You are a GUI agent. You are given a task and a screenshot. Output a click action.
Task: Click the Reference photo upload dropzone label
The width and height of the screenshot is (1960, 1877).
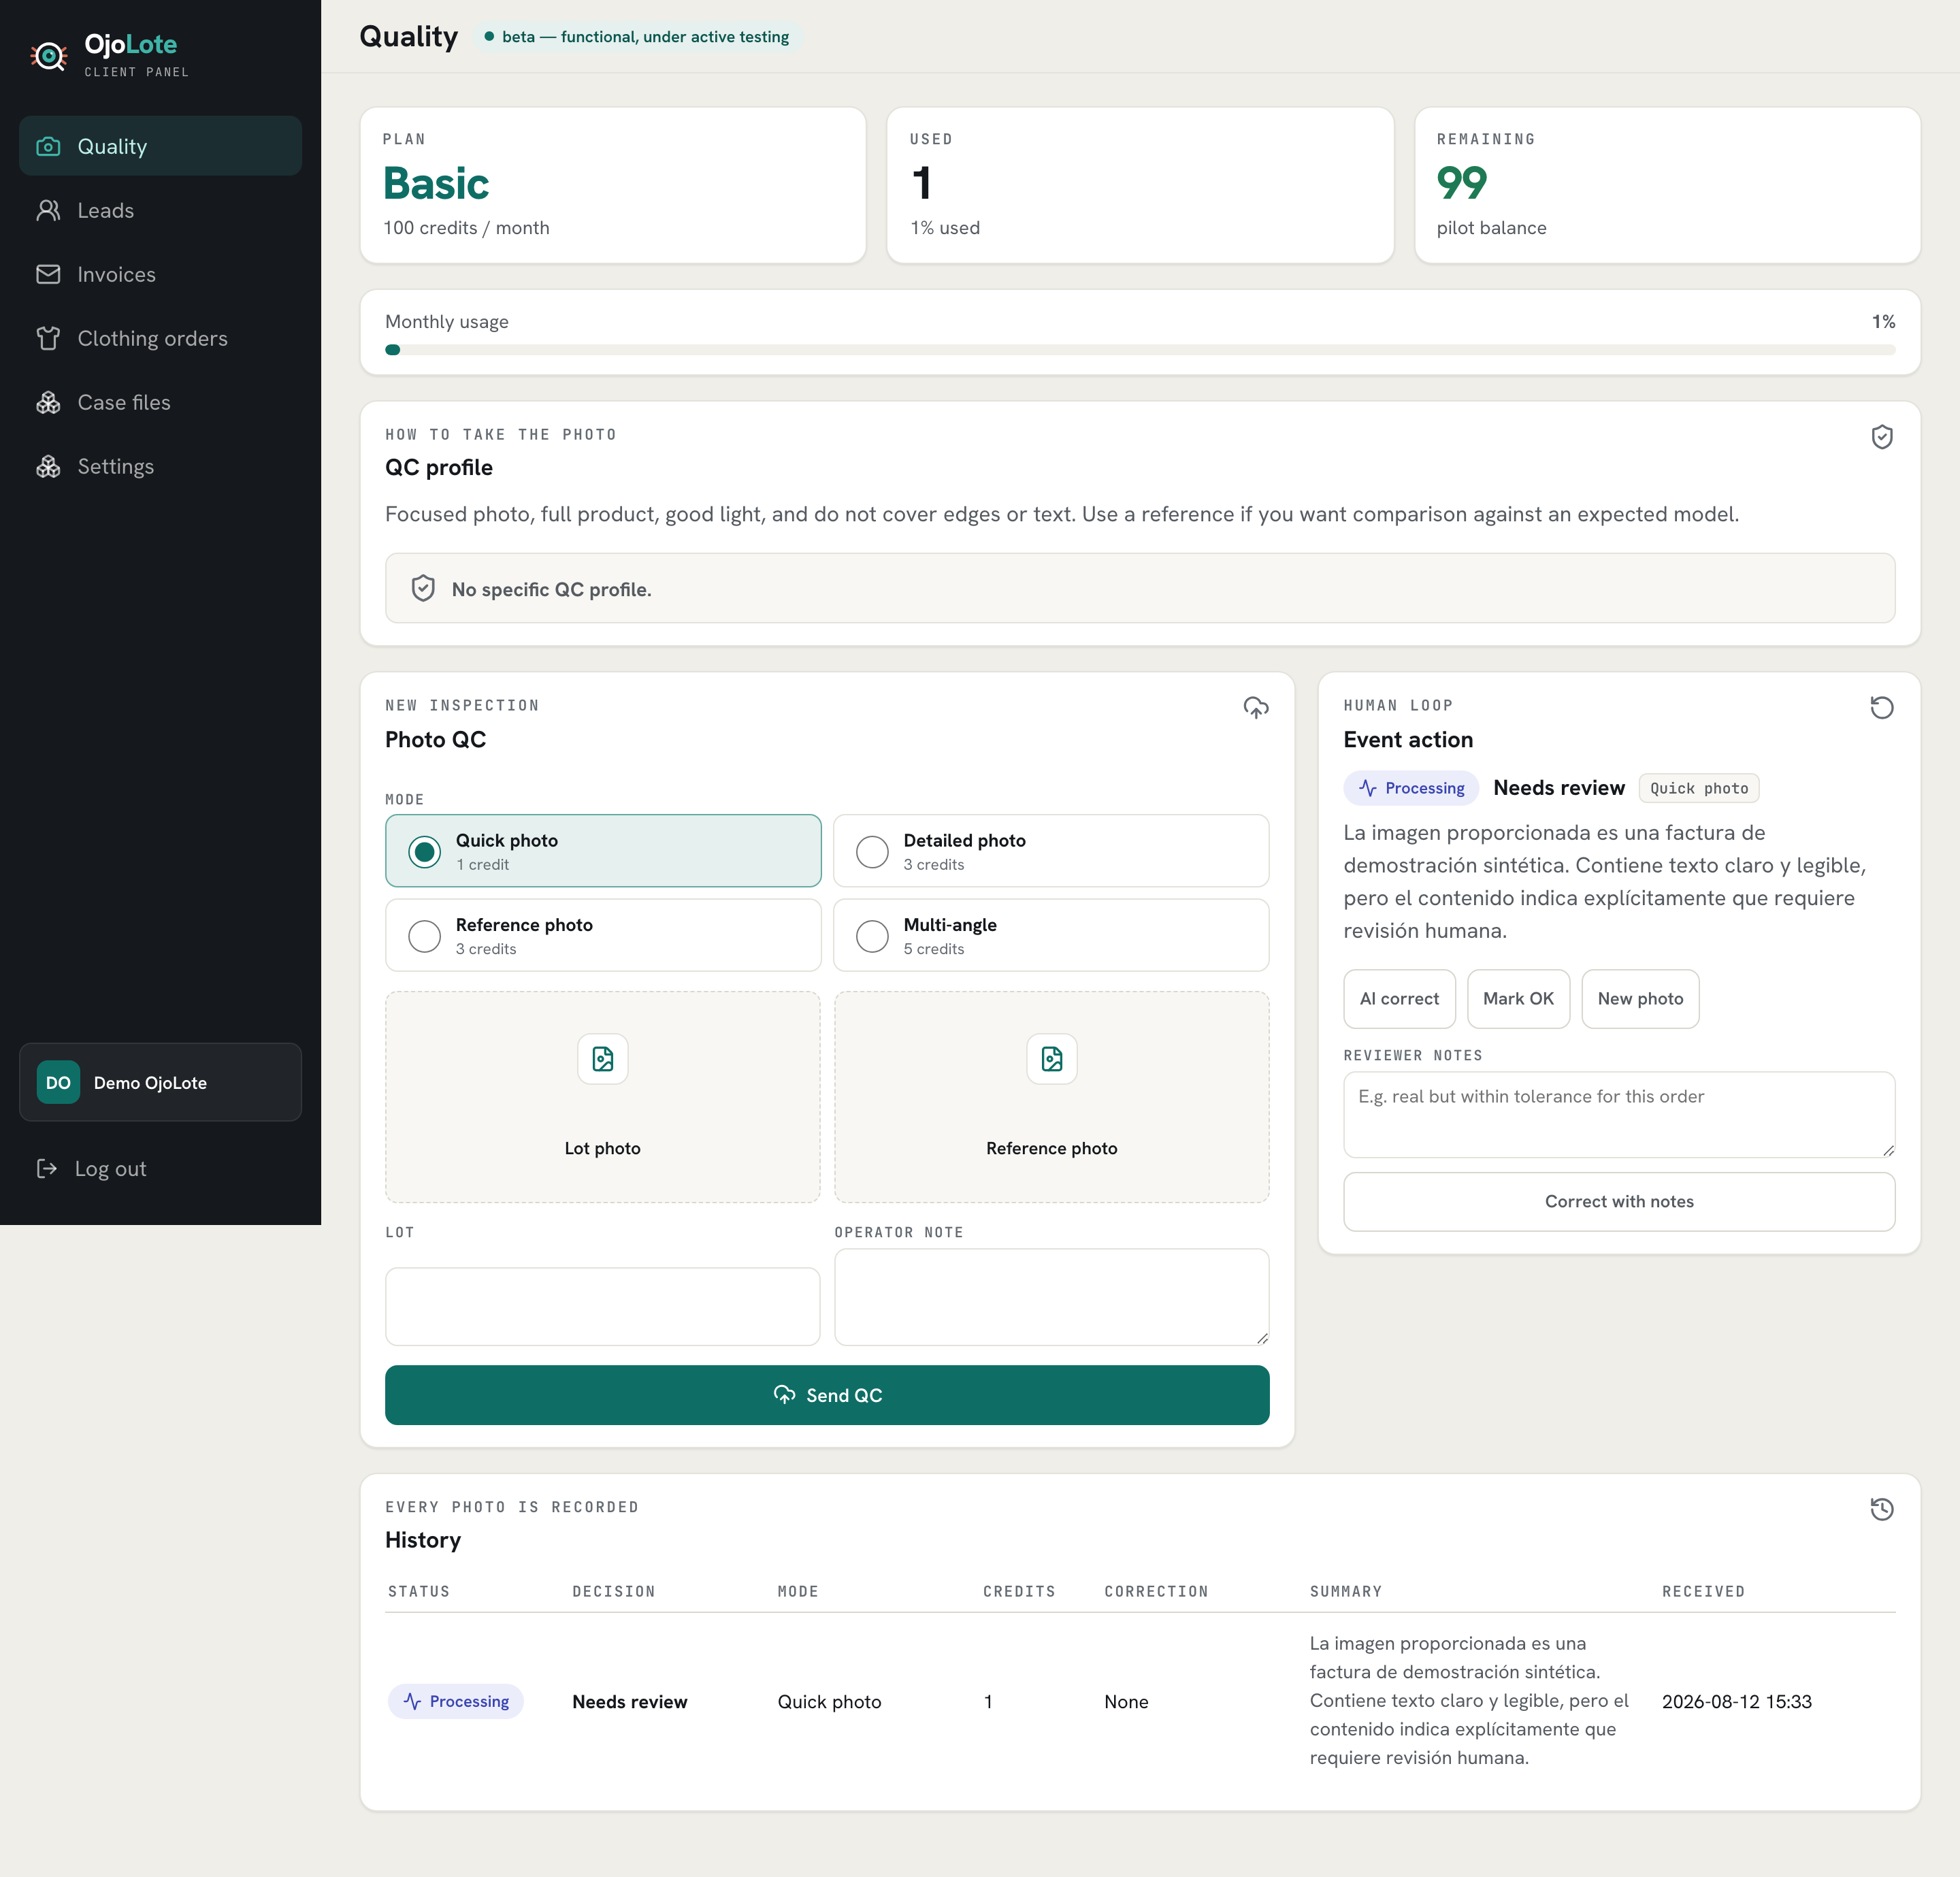(x=1052, y=1148)
